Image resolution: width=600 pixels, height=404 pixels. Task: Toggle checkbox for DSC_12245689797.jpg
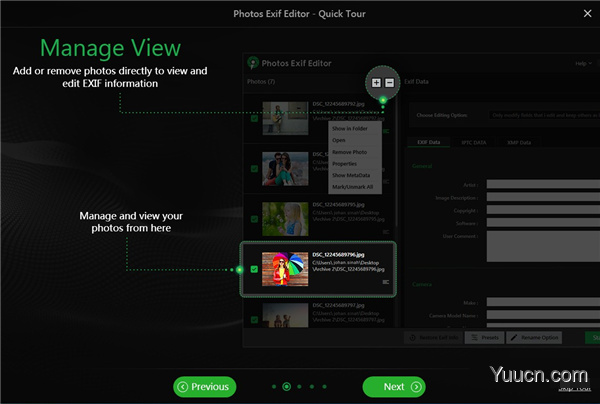pos(254,319)
